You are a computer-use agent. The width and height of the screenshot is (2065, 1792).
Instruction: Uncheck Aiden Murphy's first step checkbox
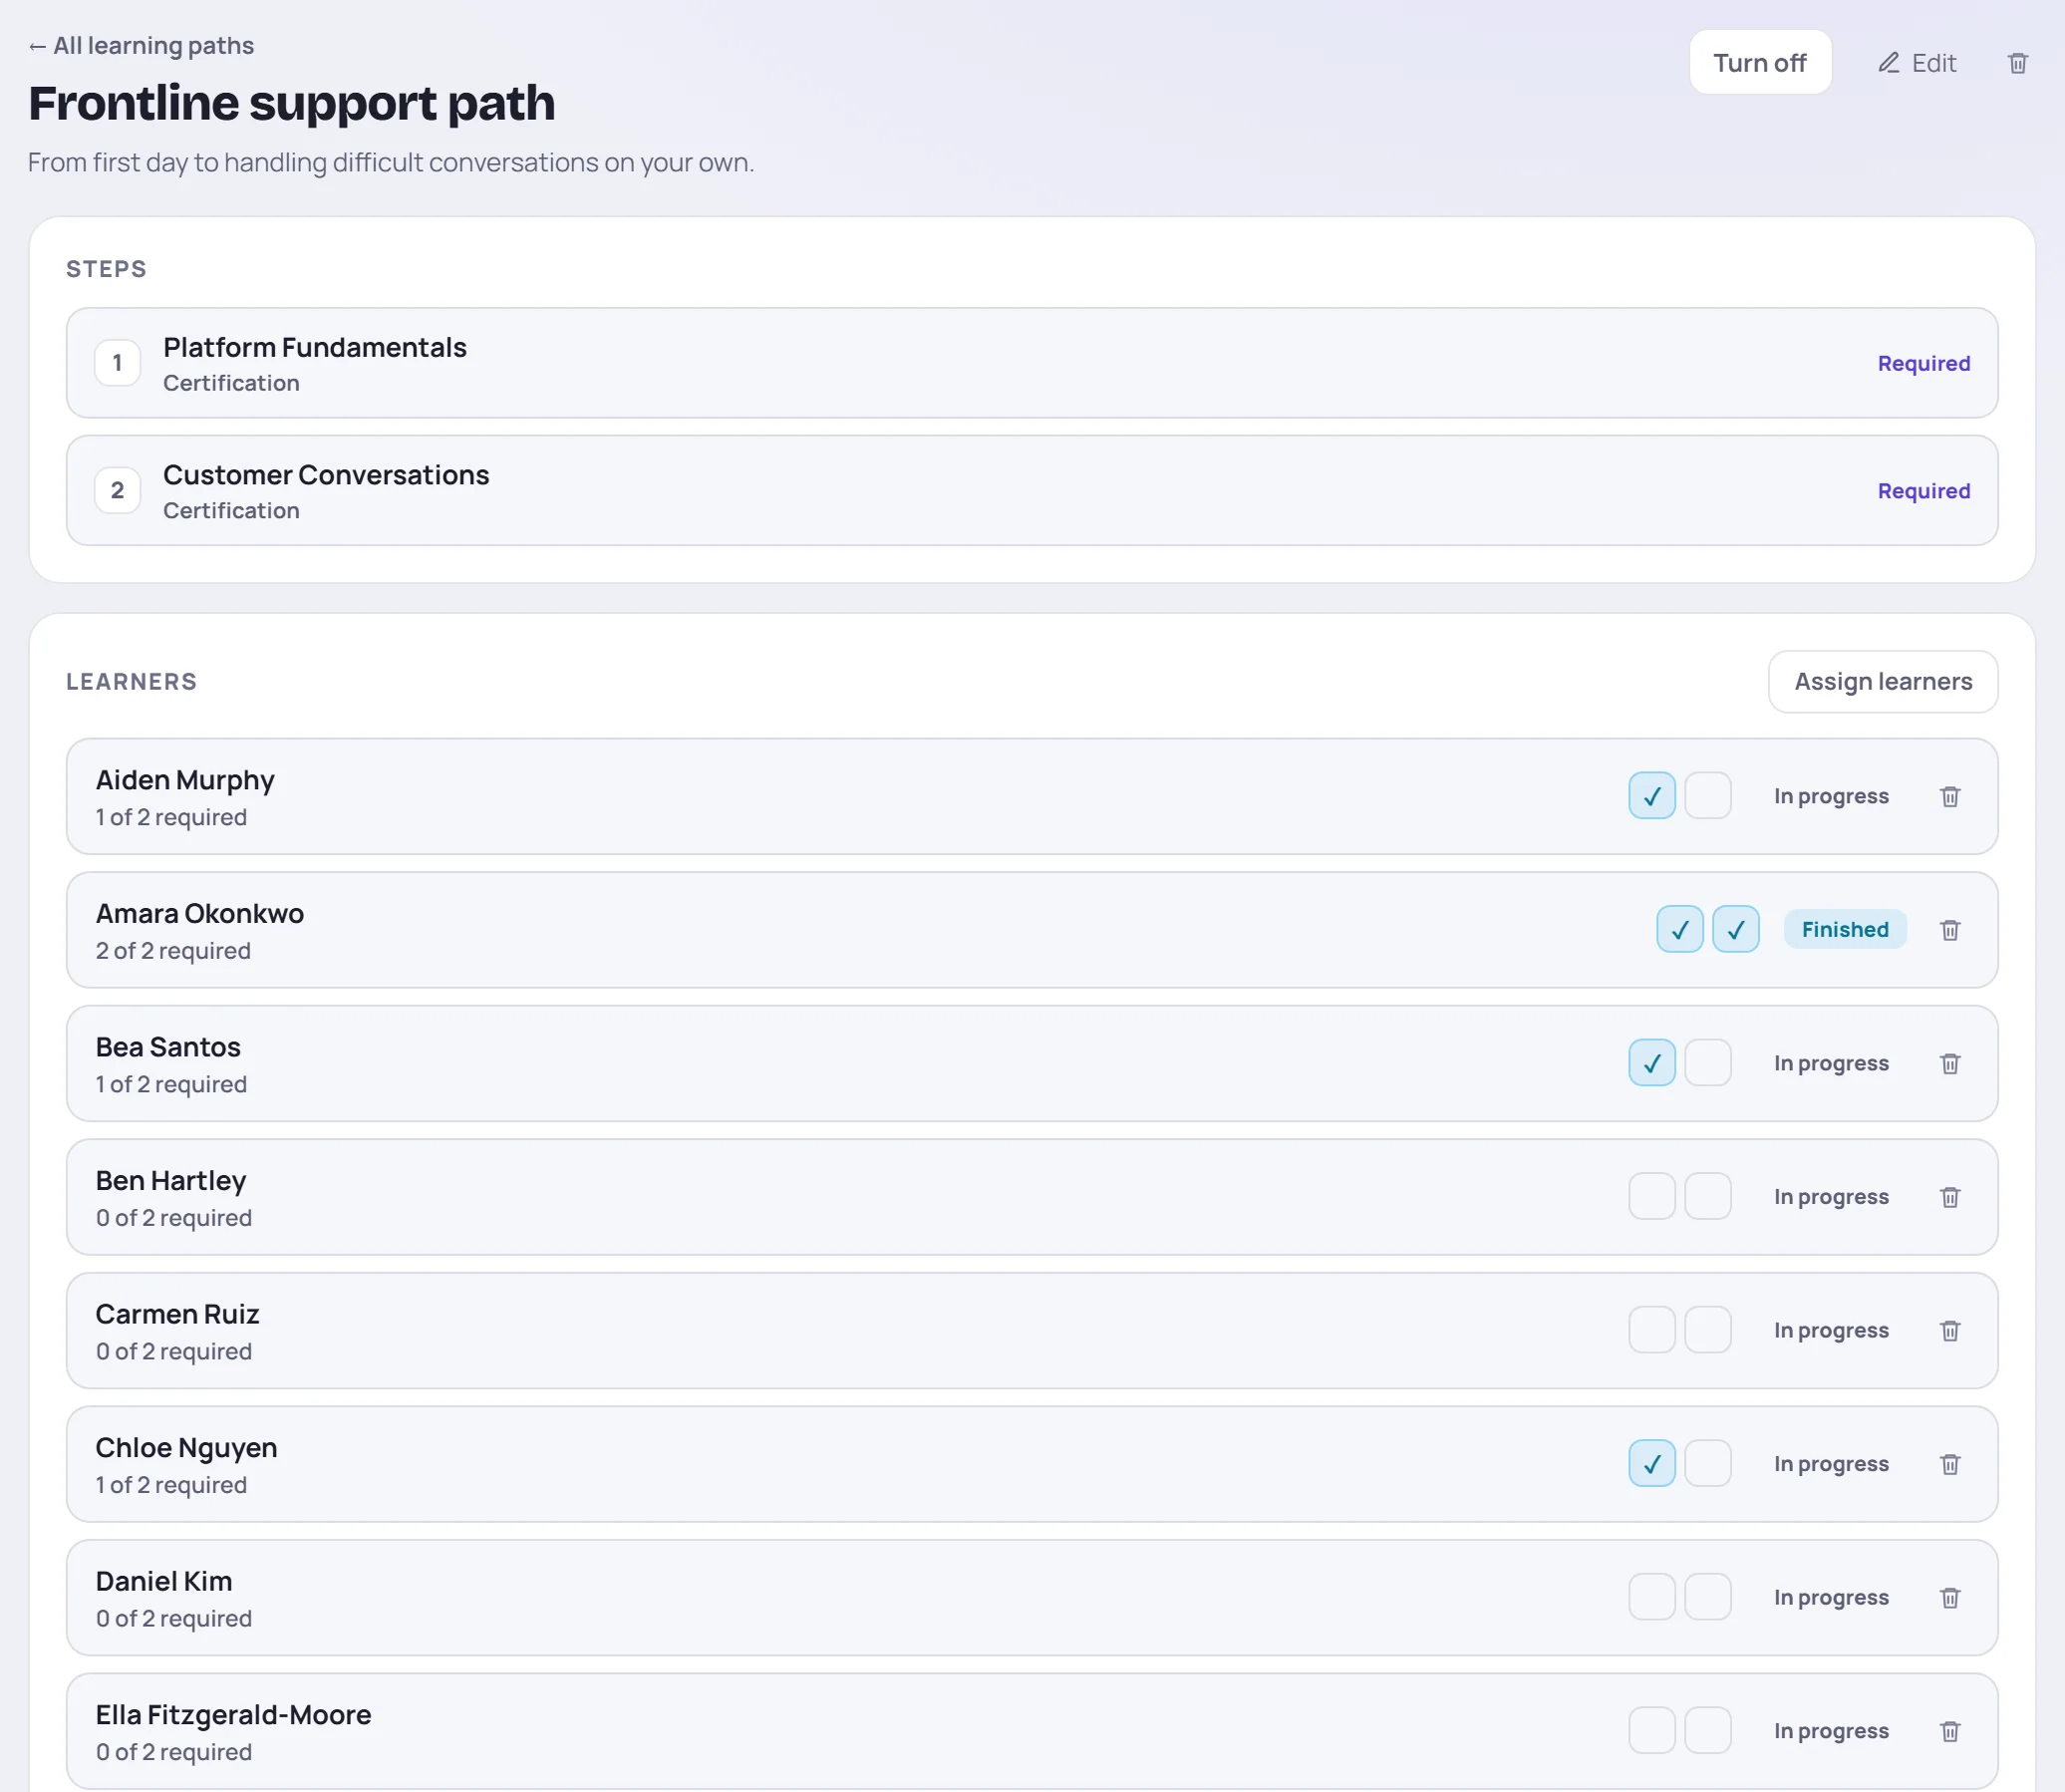coord(1651,796)
